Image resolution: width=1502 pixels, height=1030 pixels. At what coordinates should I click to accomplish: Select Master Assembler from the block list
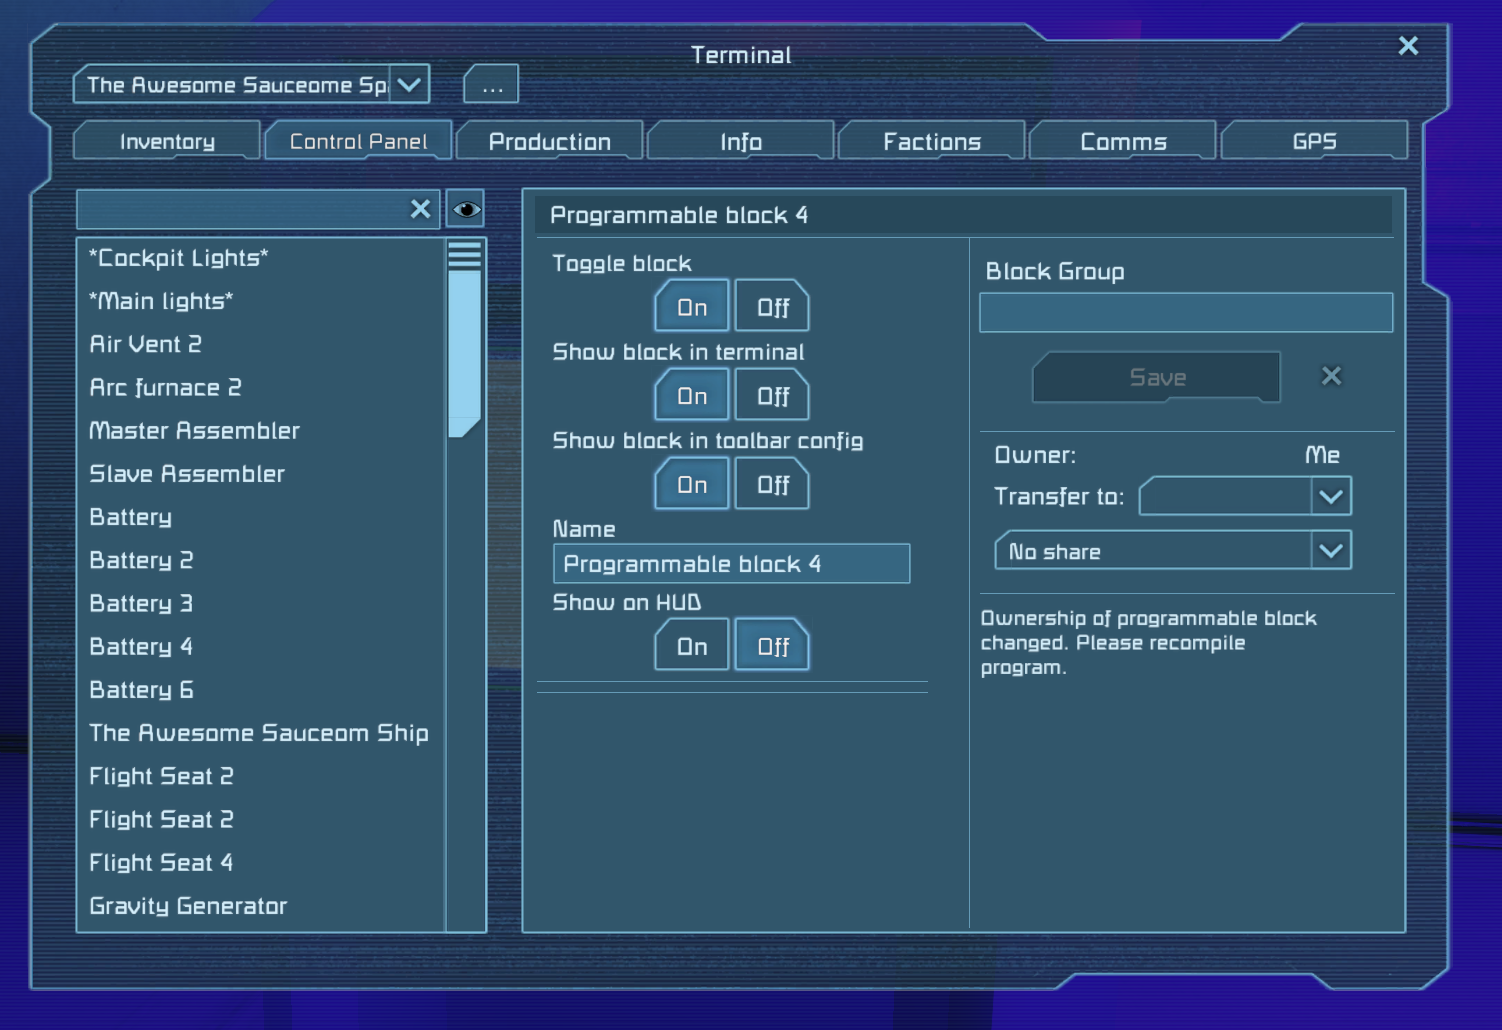194,430
